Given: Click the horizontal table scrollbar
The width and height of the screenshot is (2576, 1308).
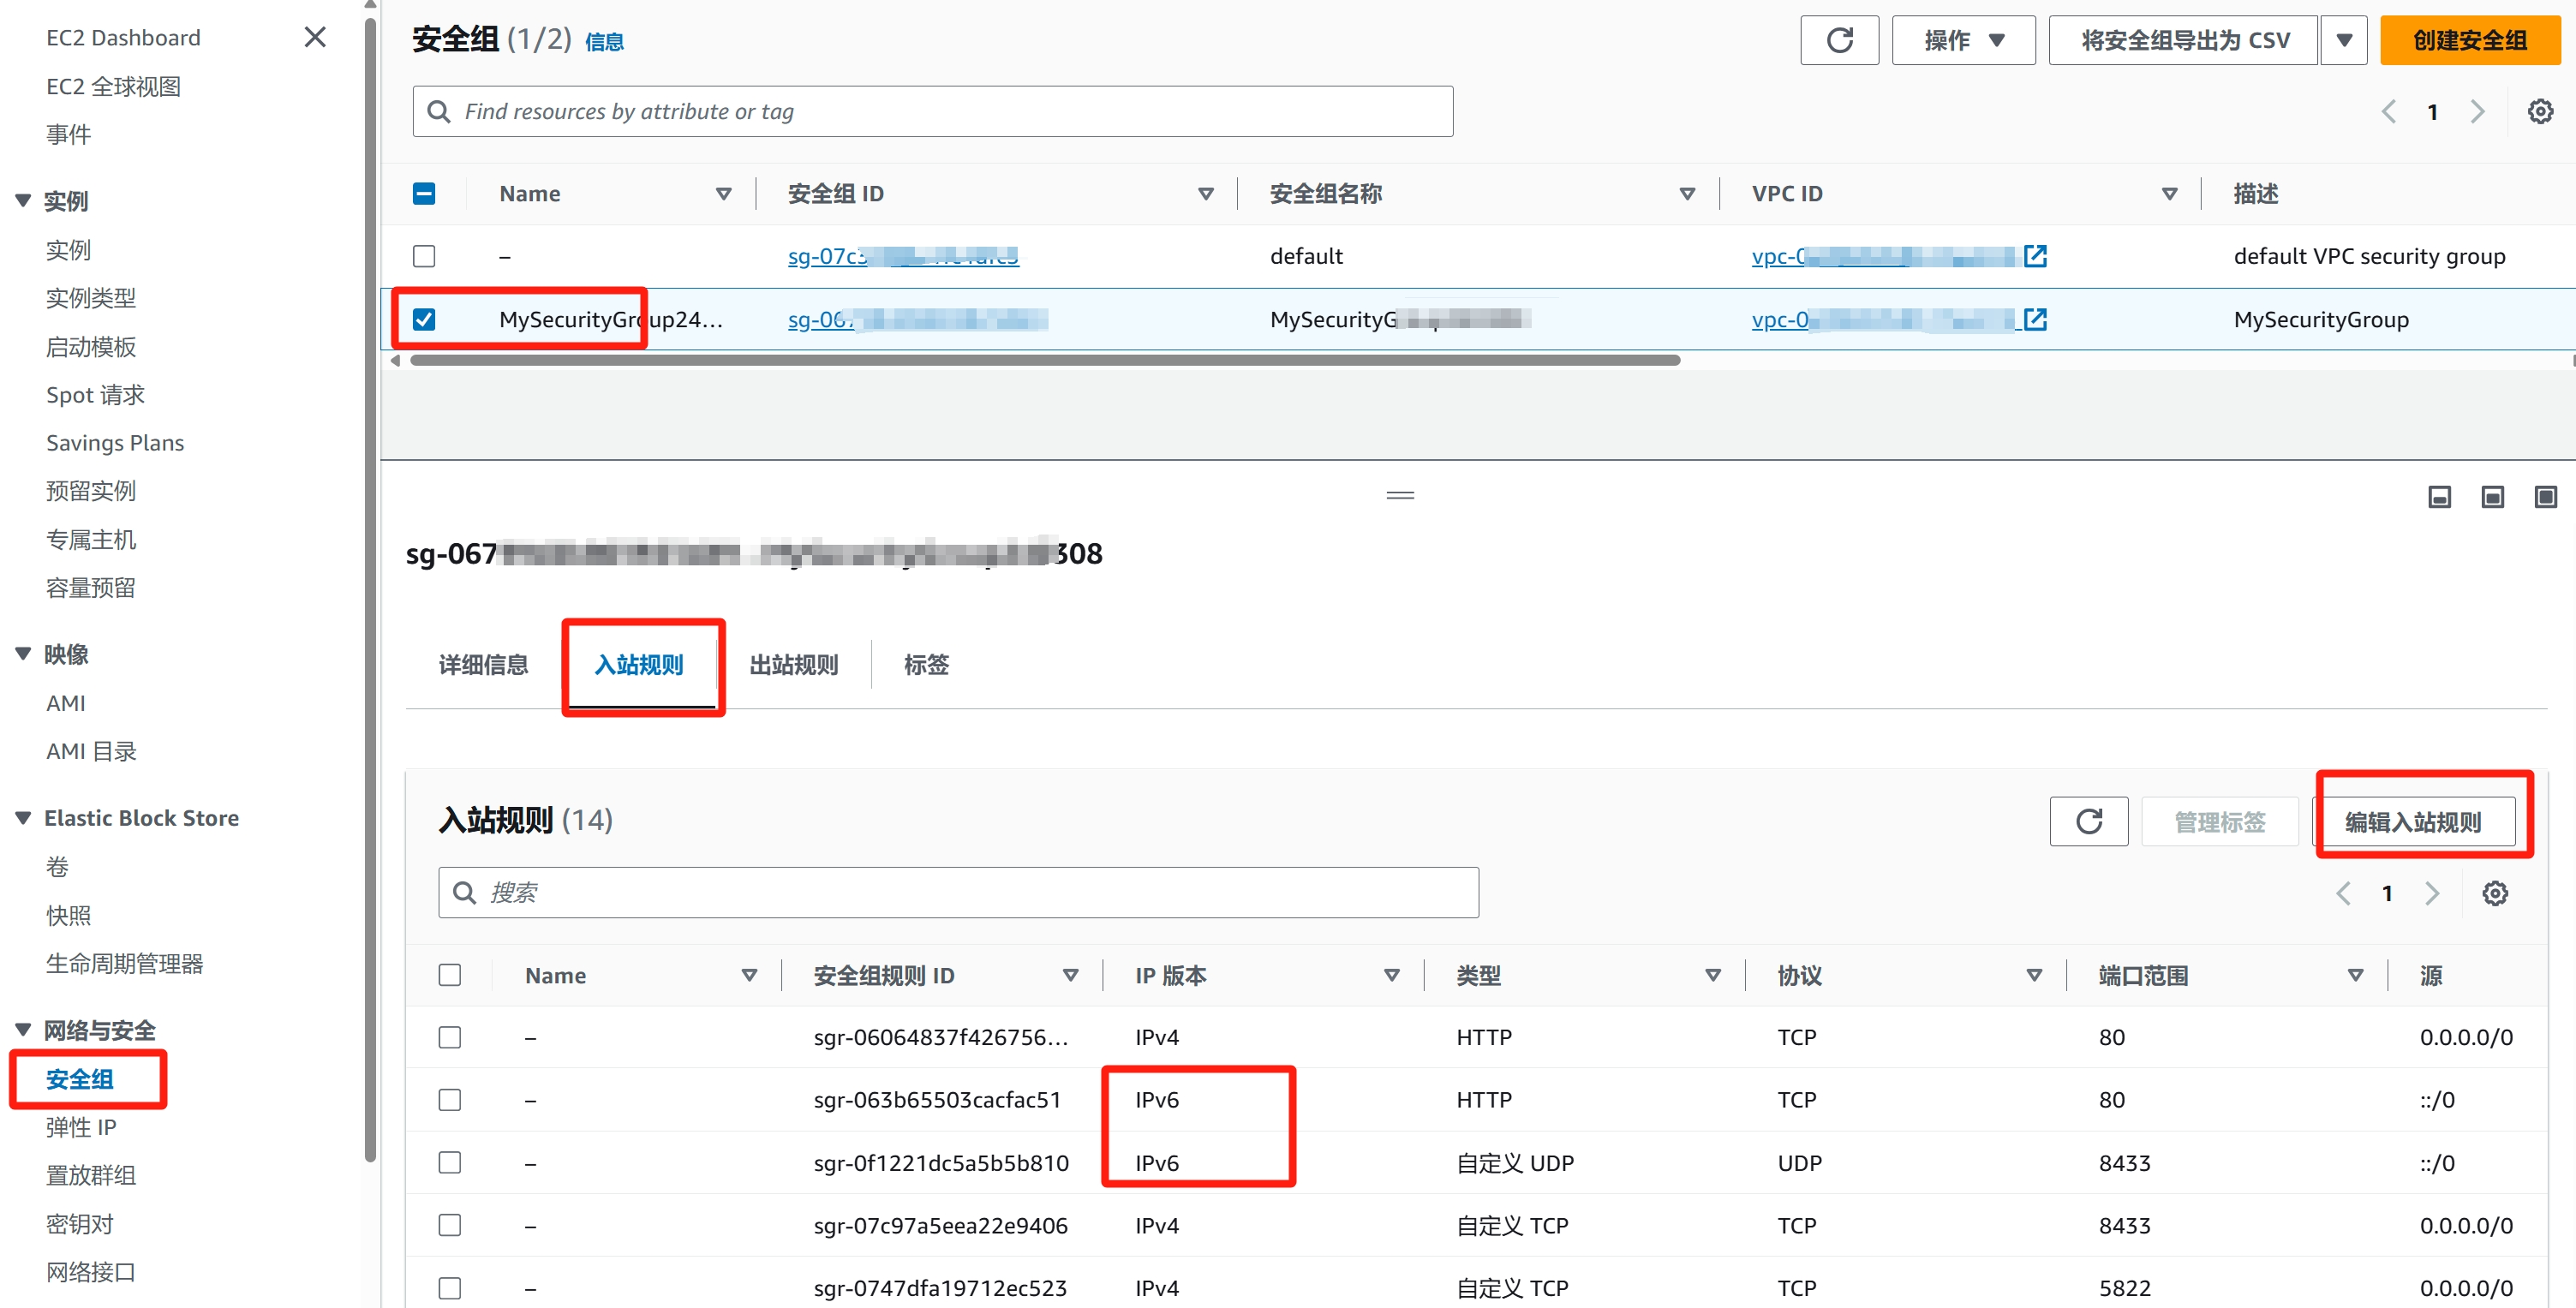Looking at the screenshot, I should pyautogui.click(x=1044, y=360).
